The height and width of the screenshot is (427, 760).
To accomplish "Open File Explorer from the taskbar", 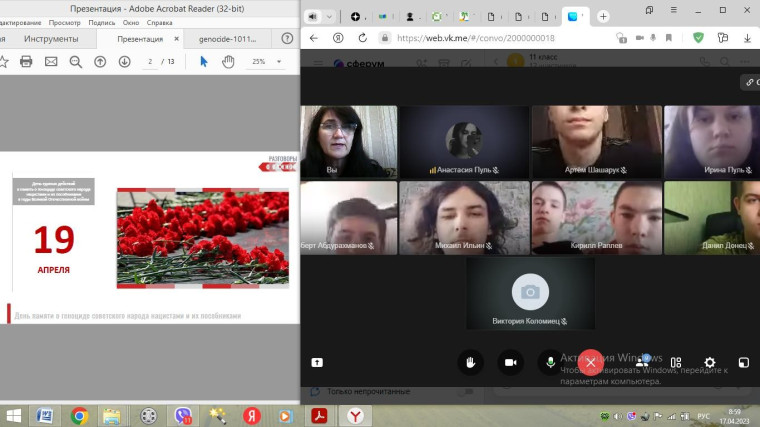I will click(x=111, y=416).
